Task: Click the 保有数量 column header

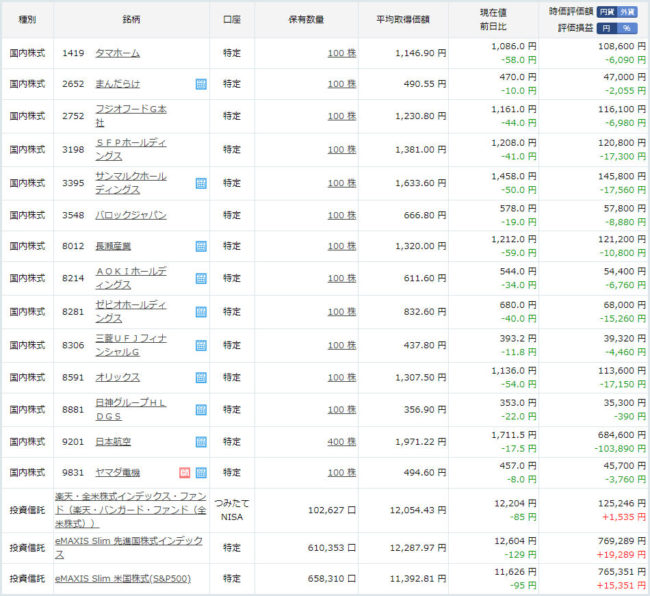Action: click(306, 19)
